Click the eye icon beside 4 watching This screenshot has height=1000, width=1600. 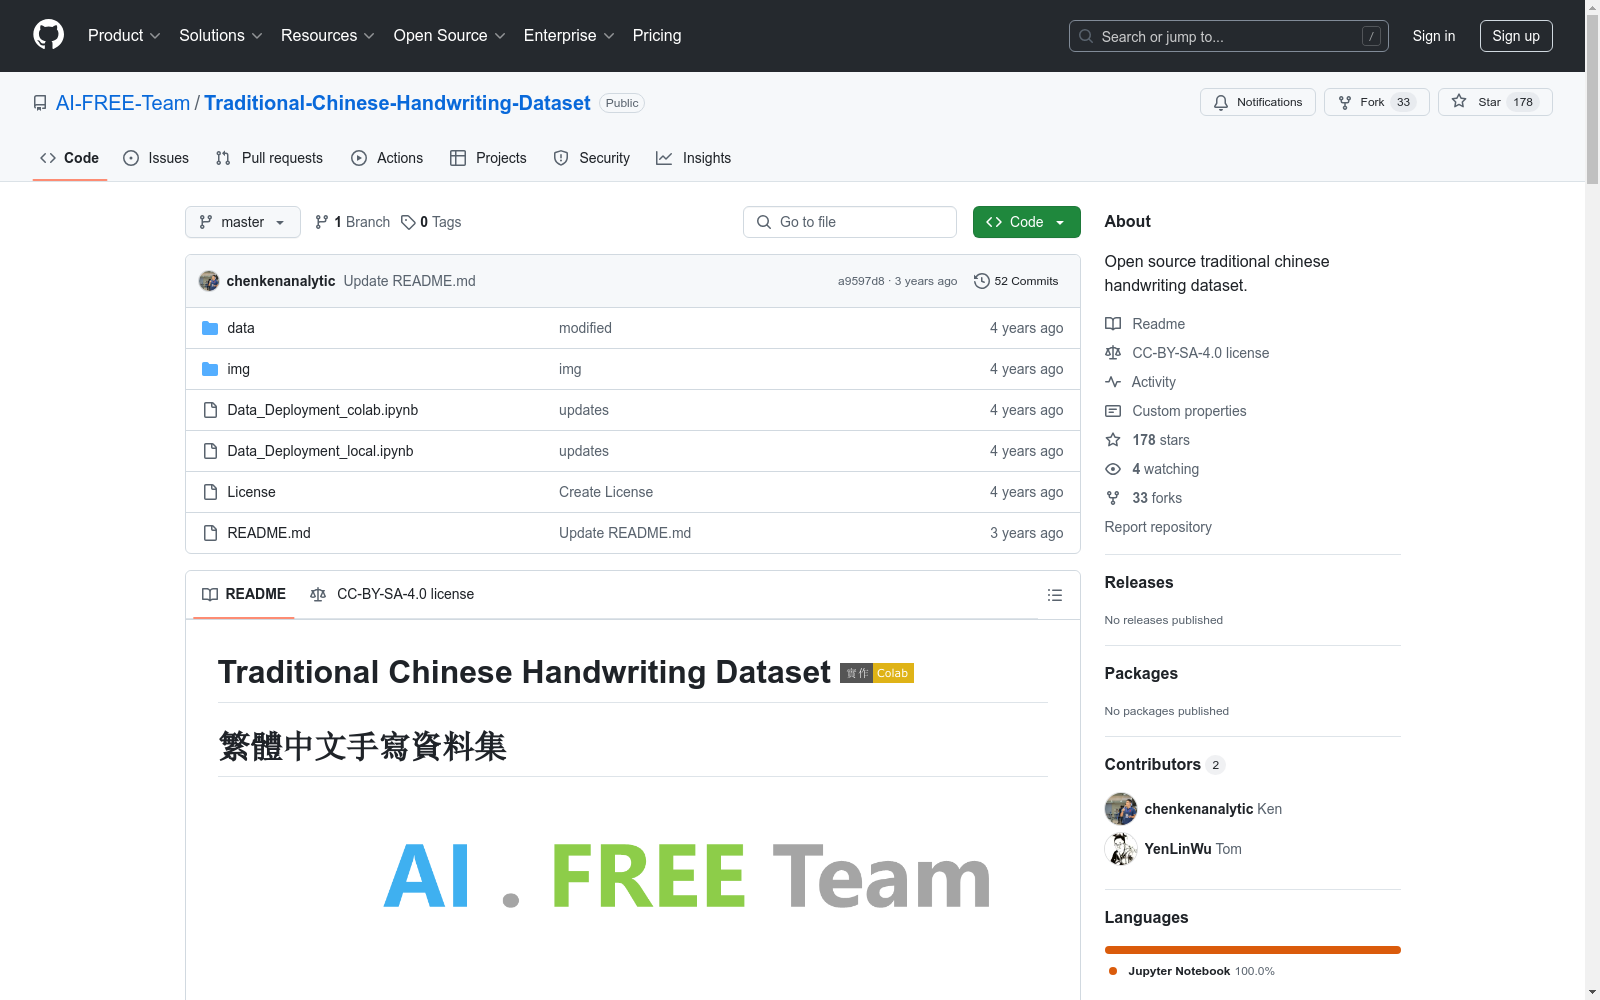[1113, 469]
